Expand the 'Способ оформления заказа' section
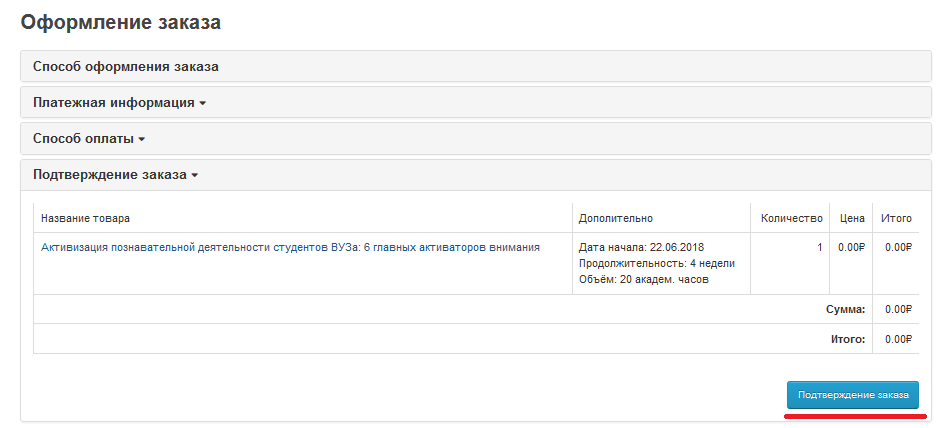The width and height of the screenshot is (940, 428). pyautogui.click(x=126, y=67)
